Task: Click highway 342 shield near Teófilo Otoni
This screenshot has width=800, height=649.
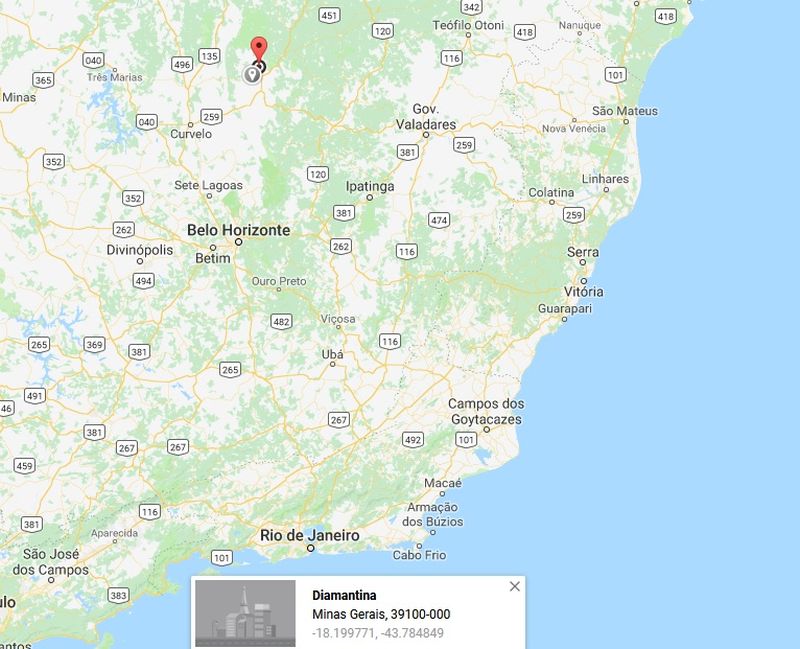Action: point(471,7)
